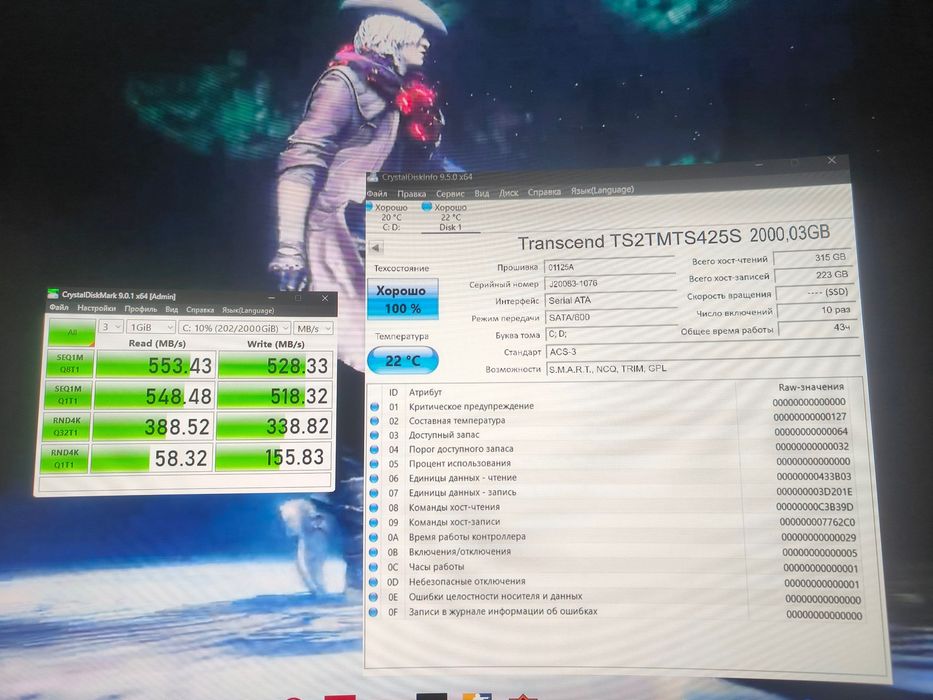Viewport: 933px width, 700px height.
Task: Click the CrystalDiskMark title bar app icon
Action: (x=53, y=295)
